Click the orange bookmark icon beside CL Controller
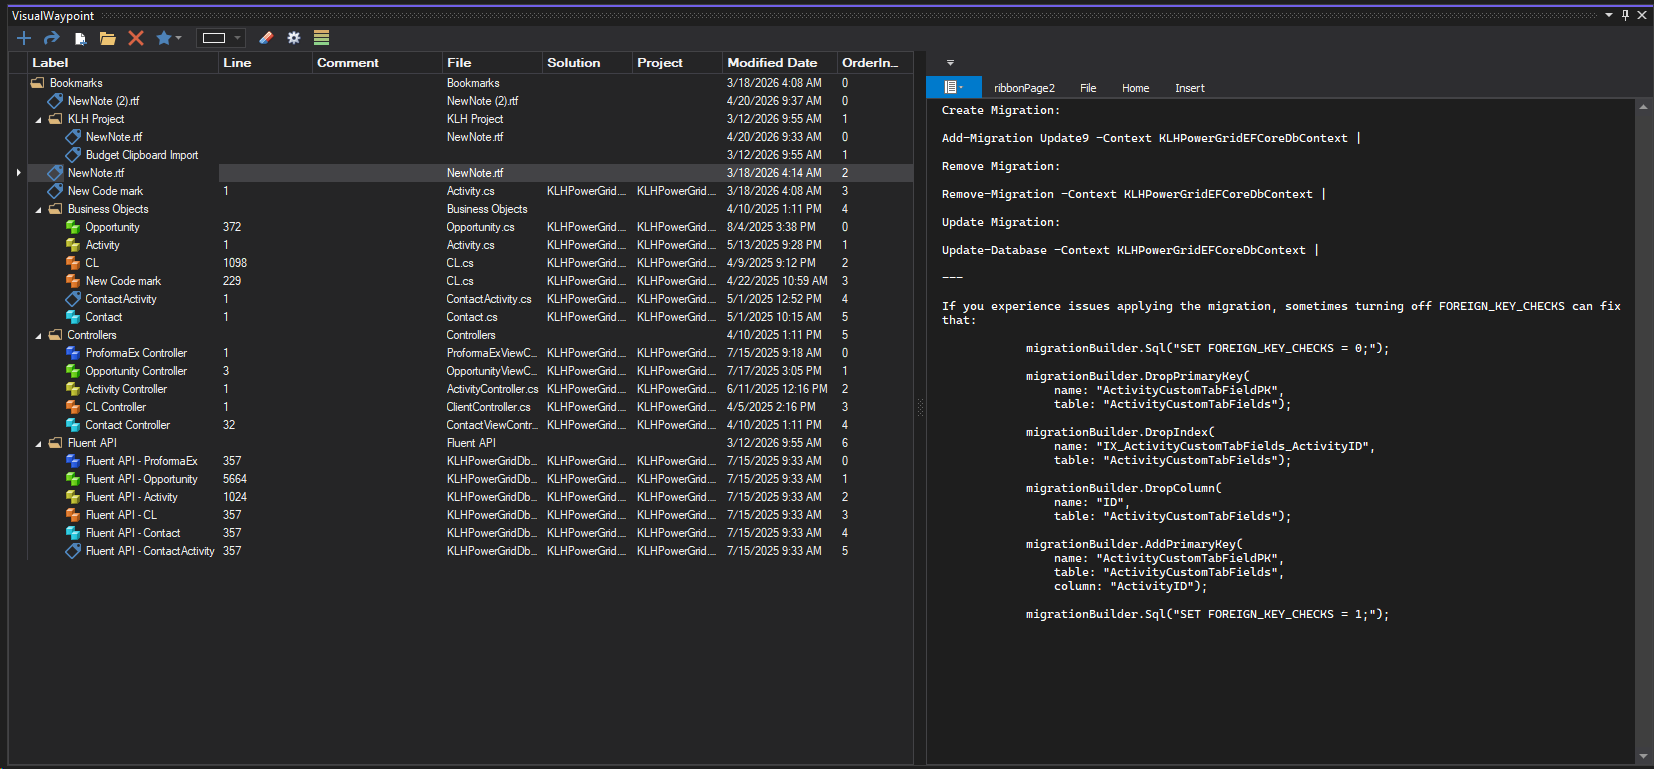1654x769 pixels. pyautogui.click(x=73, y=407)
